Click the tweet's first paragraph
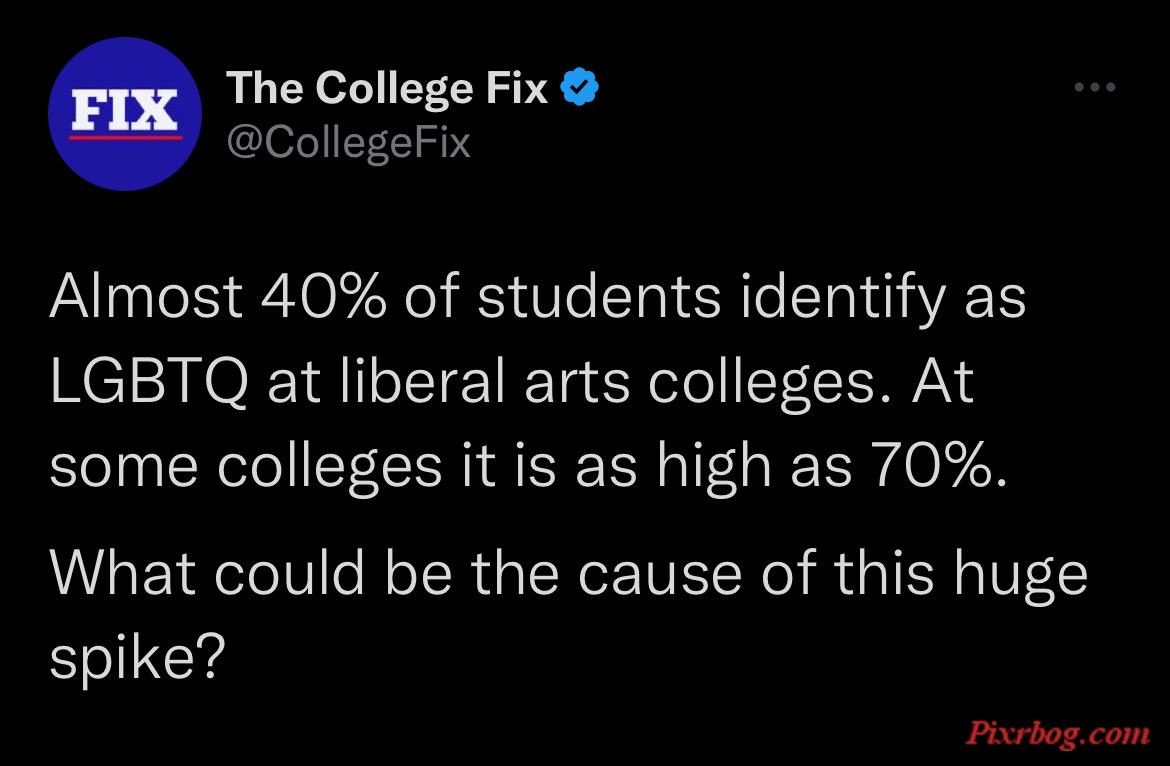Viewport: 1170px width, 766px height. [x=537, y=382]
